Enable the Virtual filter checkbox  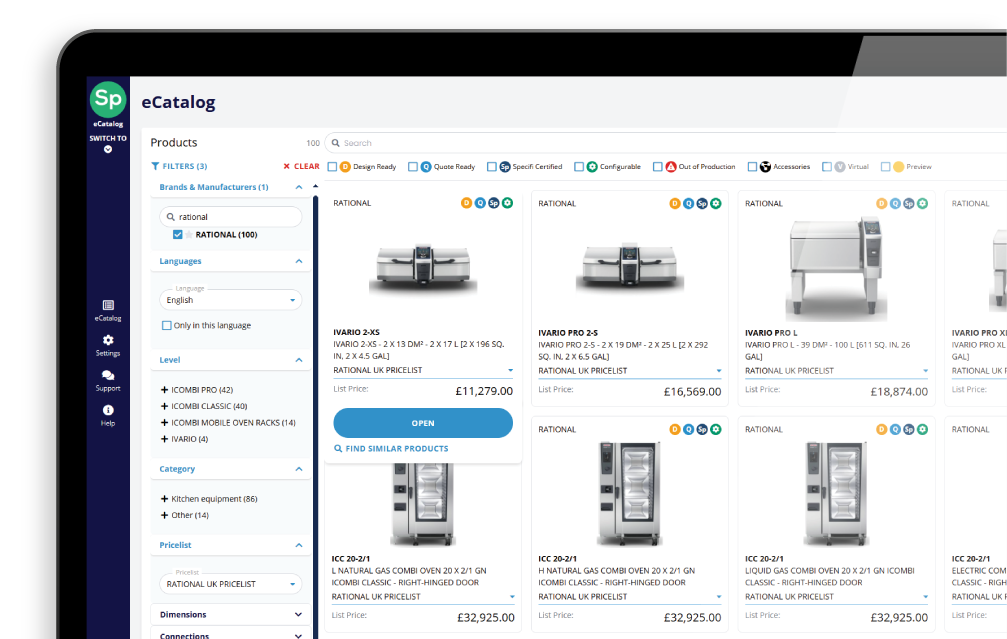click(827, 167)
